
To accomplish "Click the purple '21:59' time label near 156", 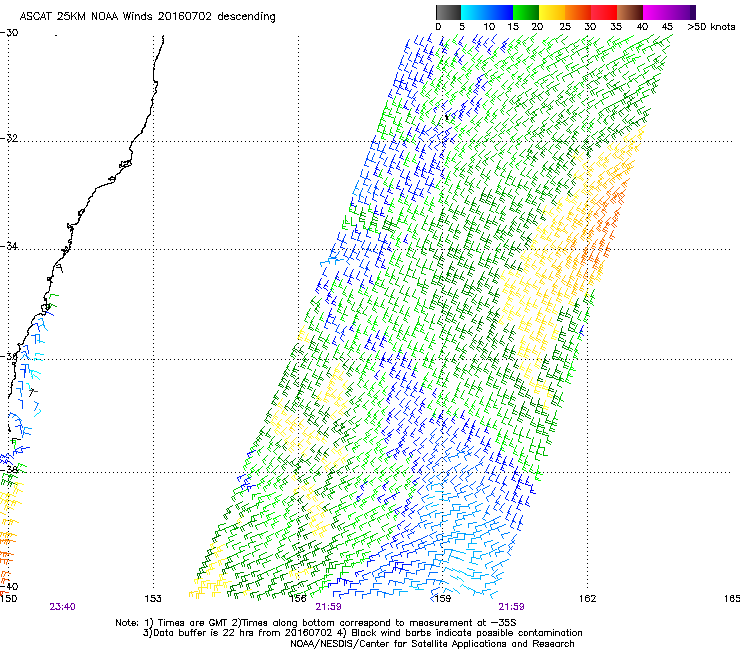I will pyautogui.click(x=328, y=607).
